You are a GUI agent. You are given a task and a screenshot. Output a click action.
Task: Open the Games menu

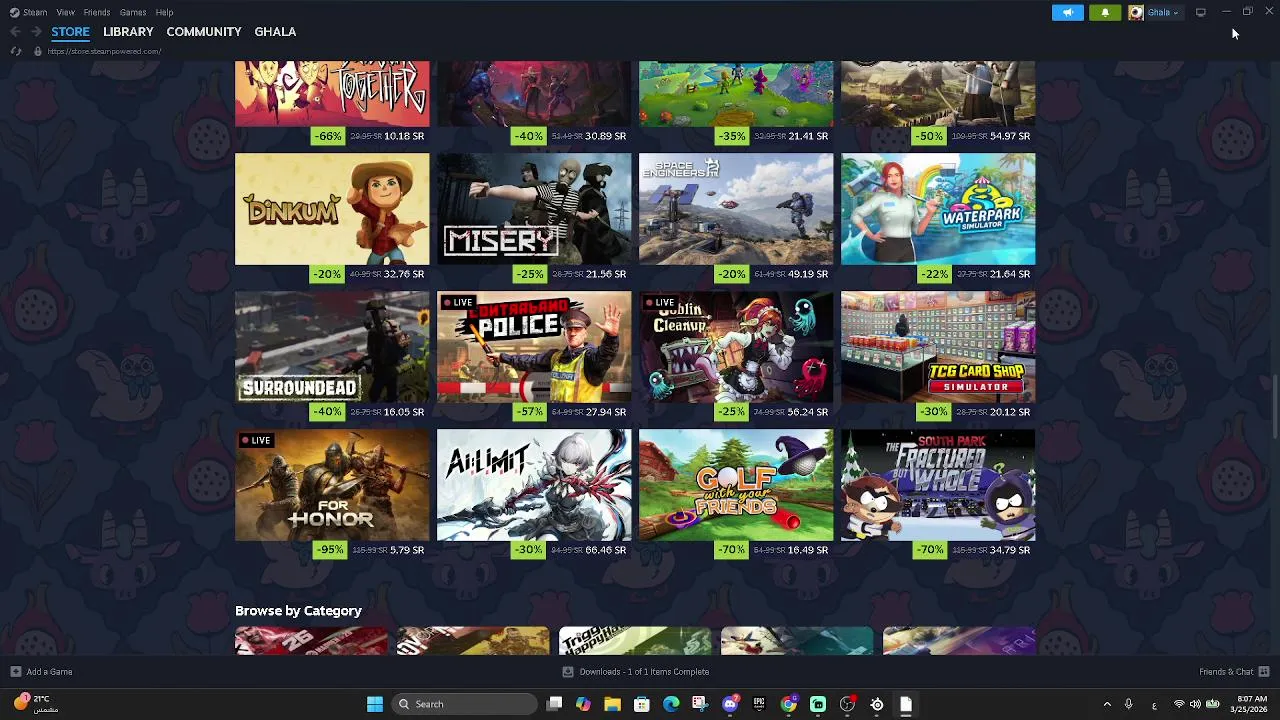point(133,12)
